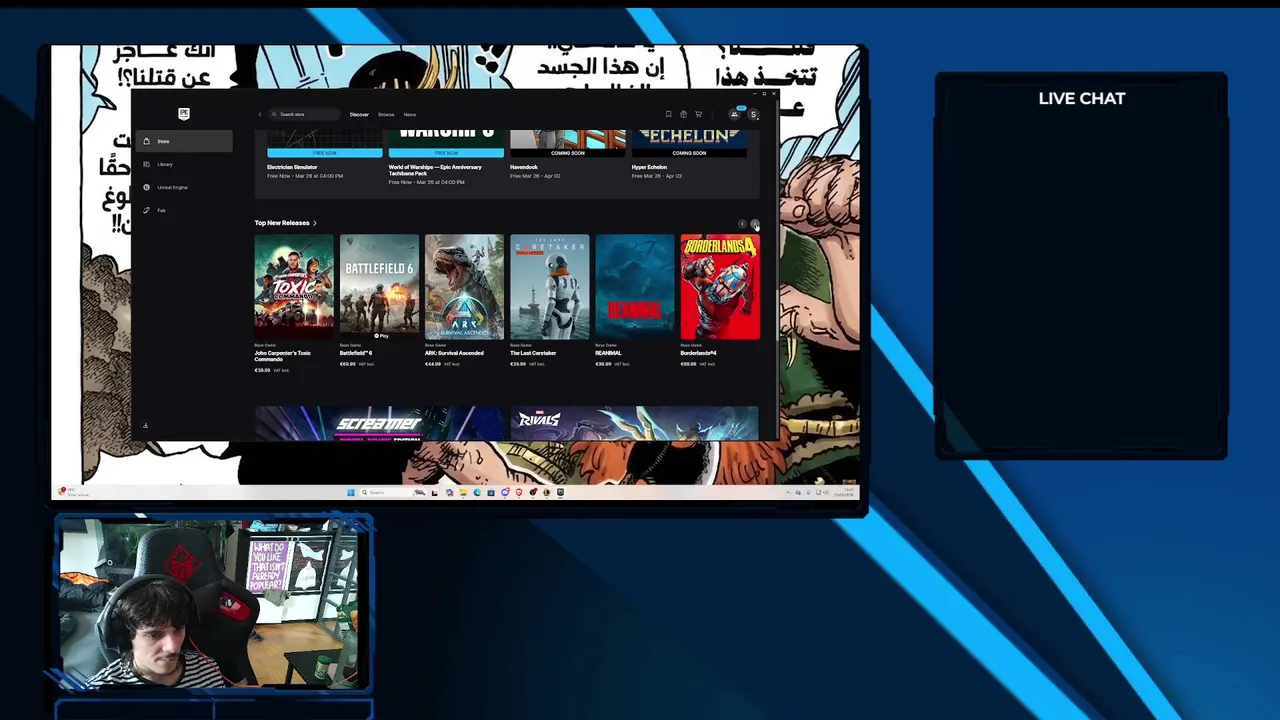Open the Toxic Commando game cover

pos(294,287)
